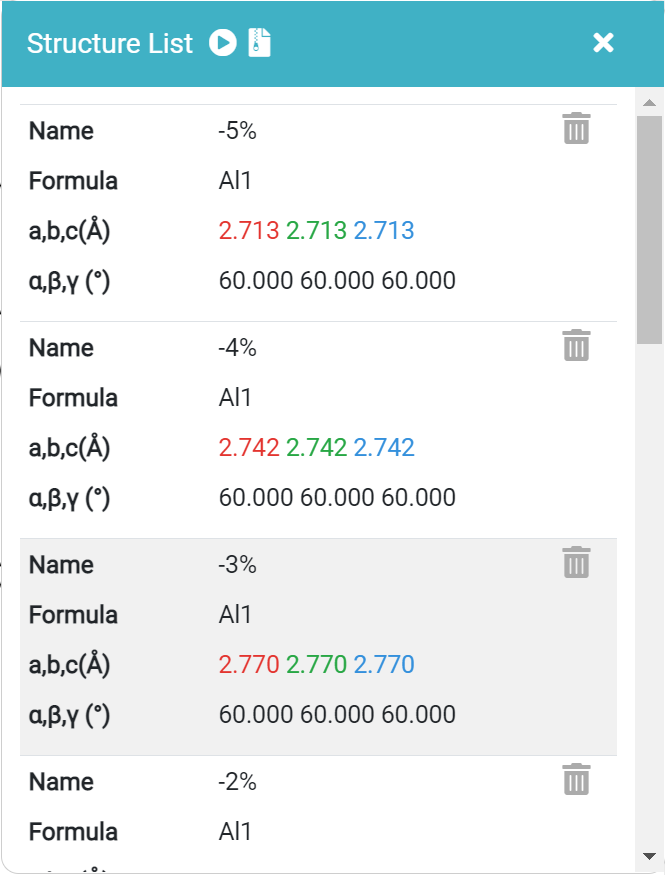This screenshot has width=665, height=875.
Task: Click the play icon beside Structure List
Action: point(222,43)
